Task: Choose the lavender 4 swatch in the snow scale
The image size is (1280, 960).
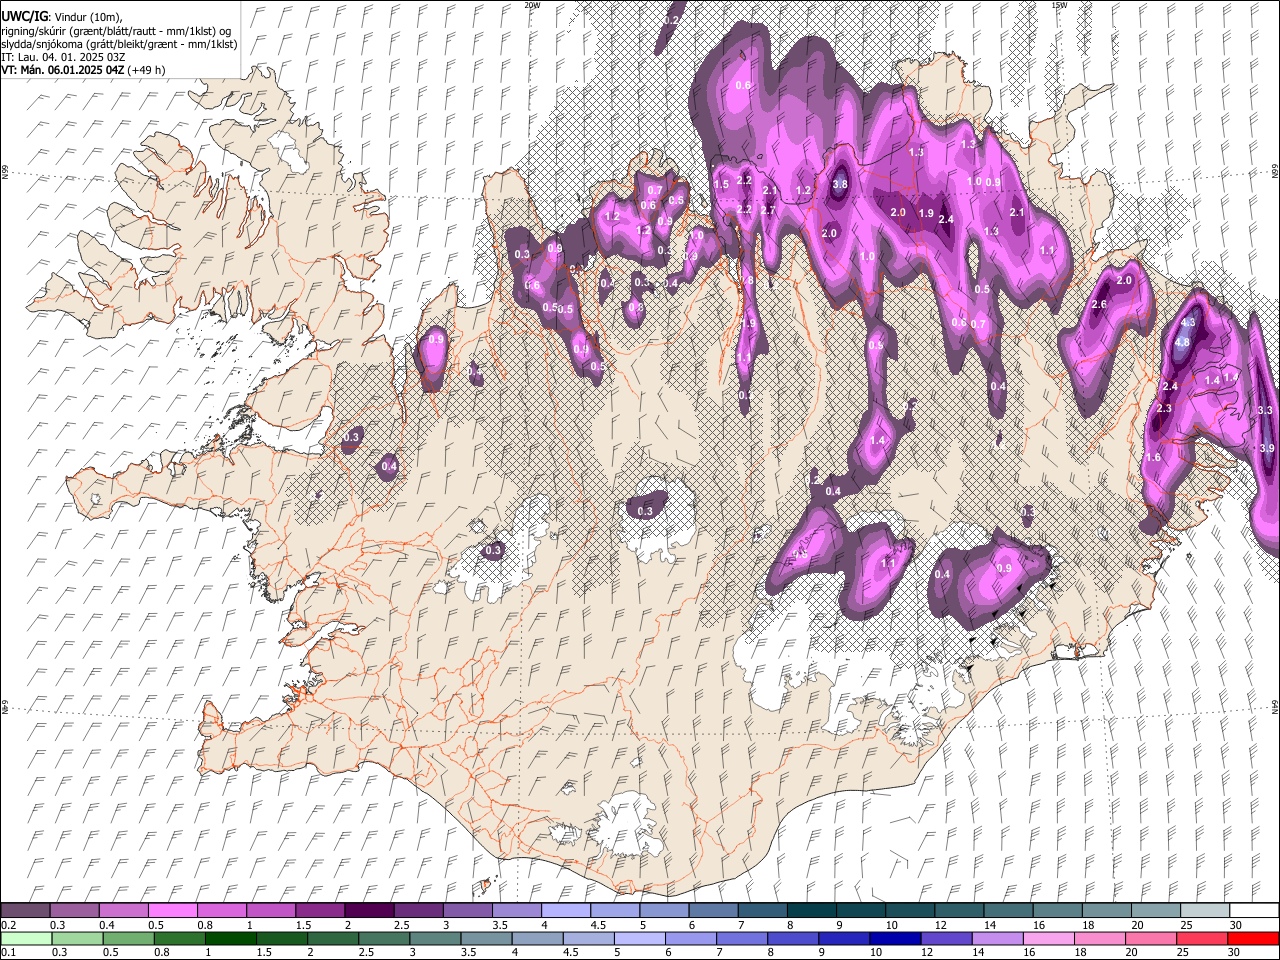Action: [565, 911]
